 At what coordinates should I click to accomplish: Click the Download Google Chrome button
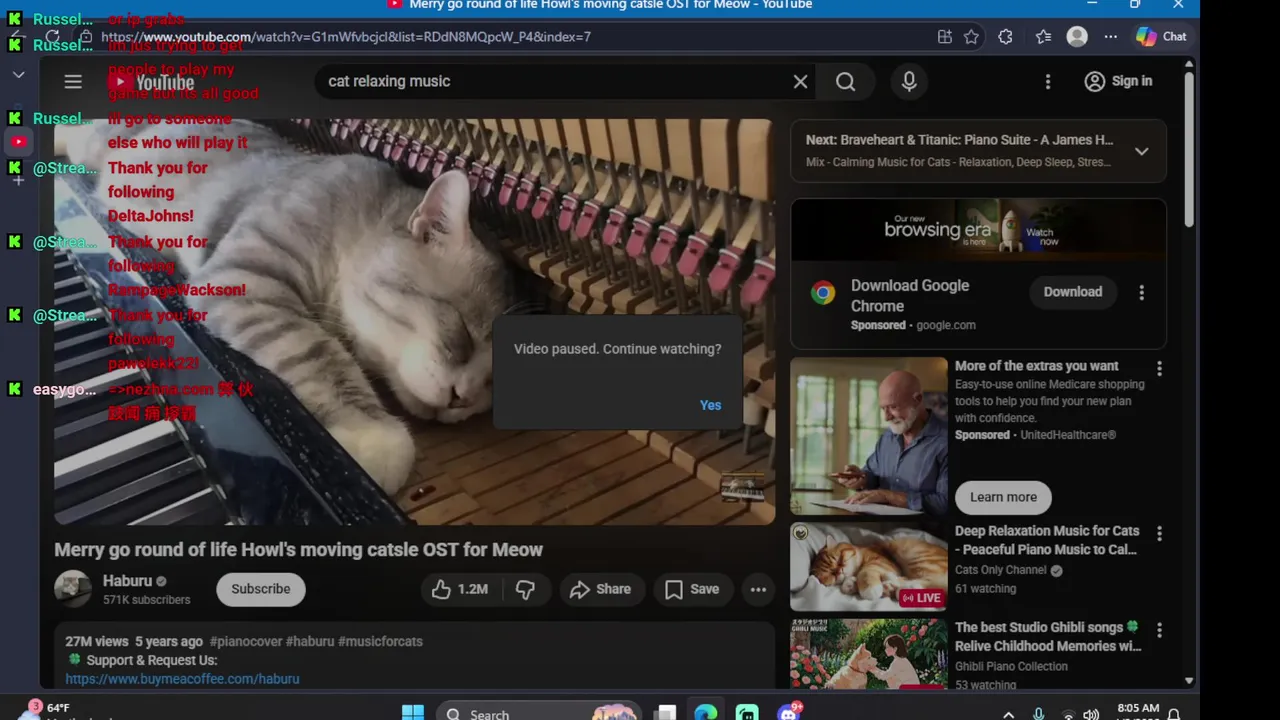1073,292
